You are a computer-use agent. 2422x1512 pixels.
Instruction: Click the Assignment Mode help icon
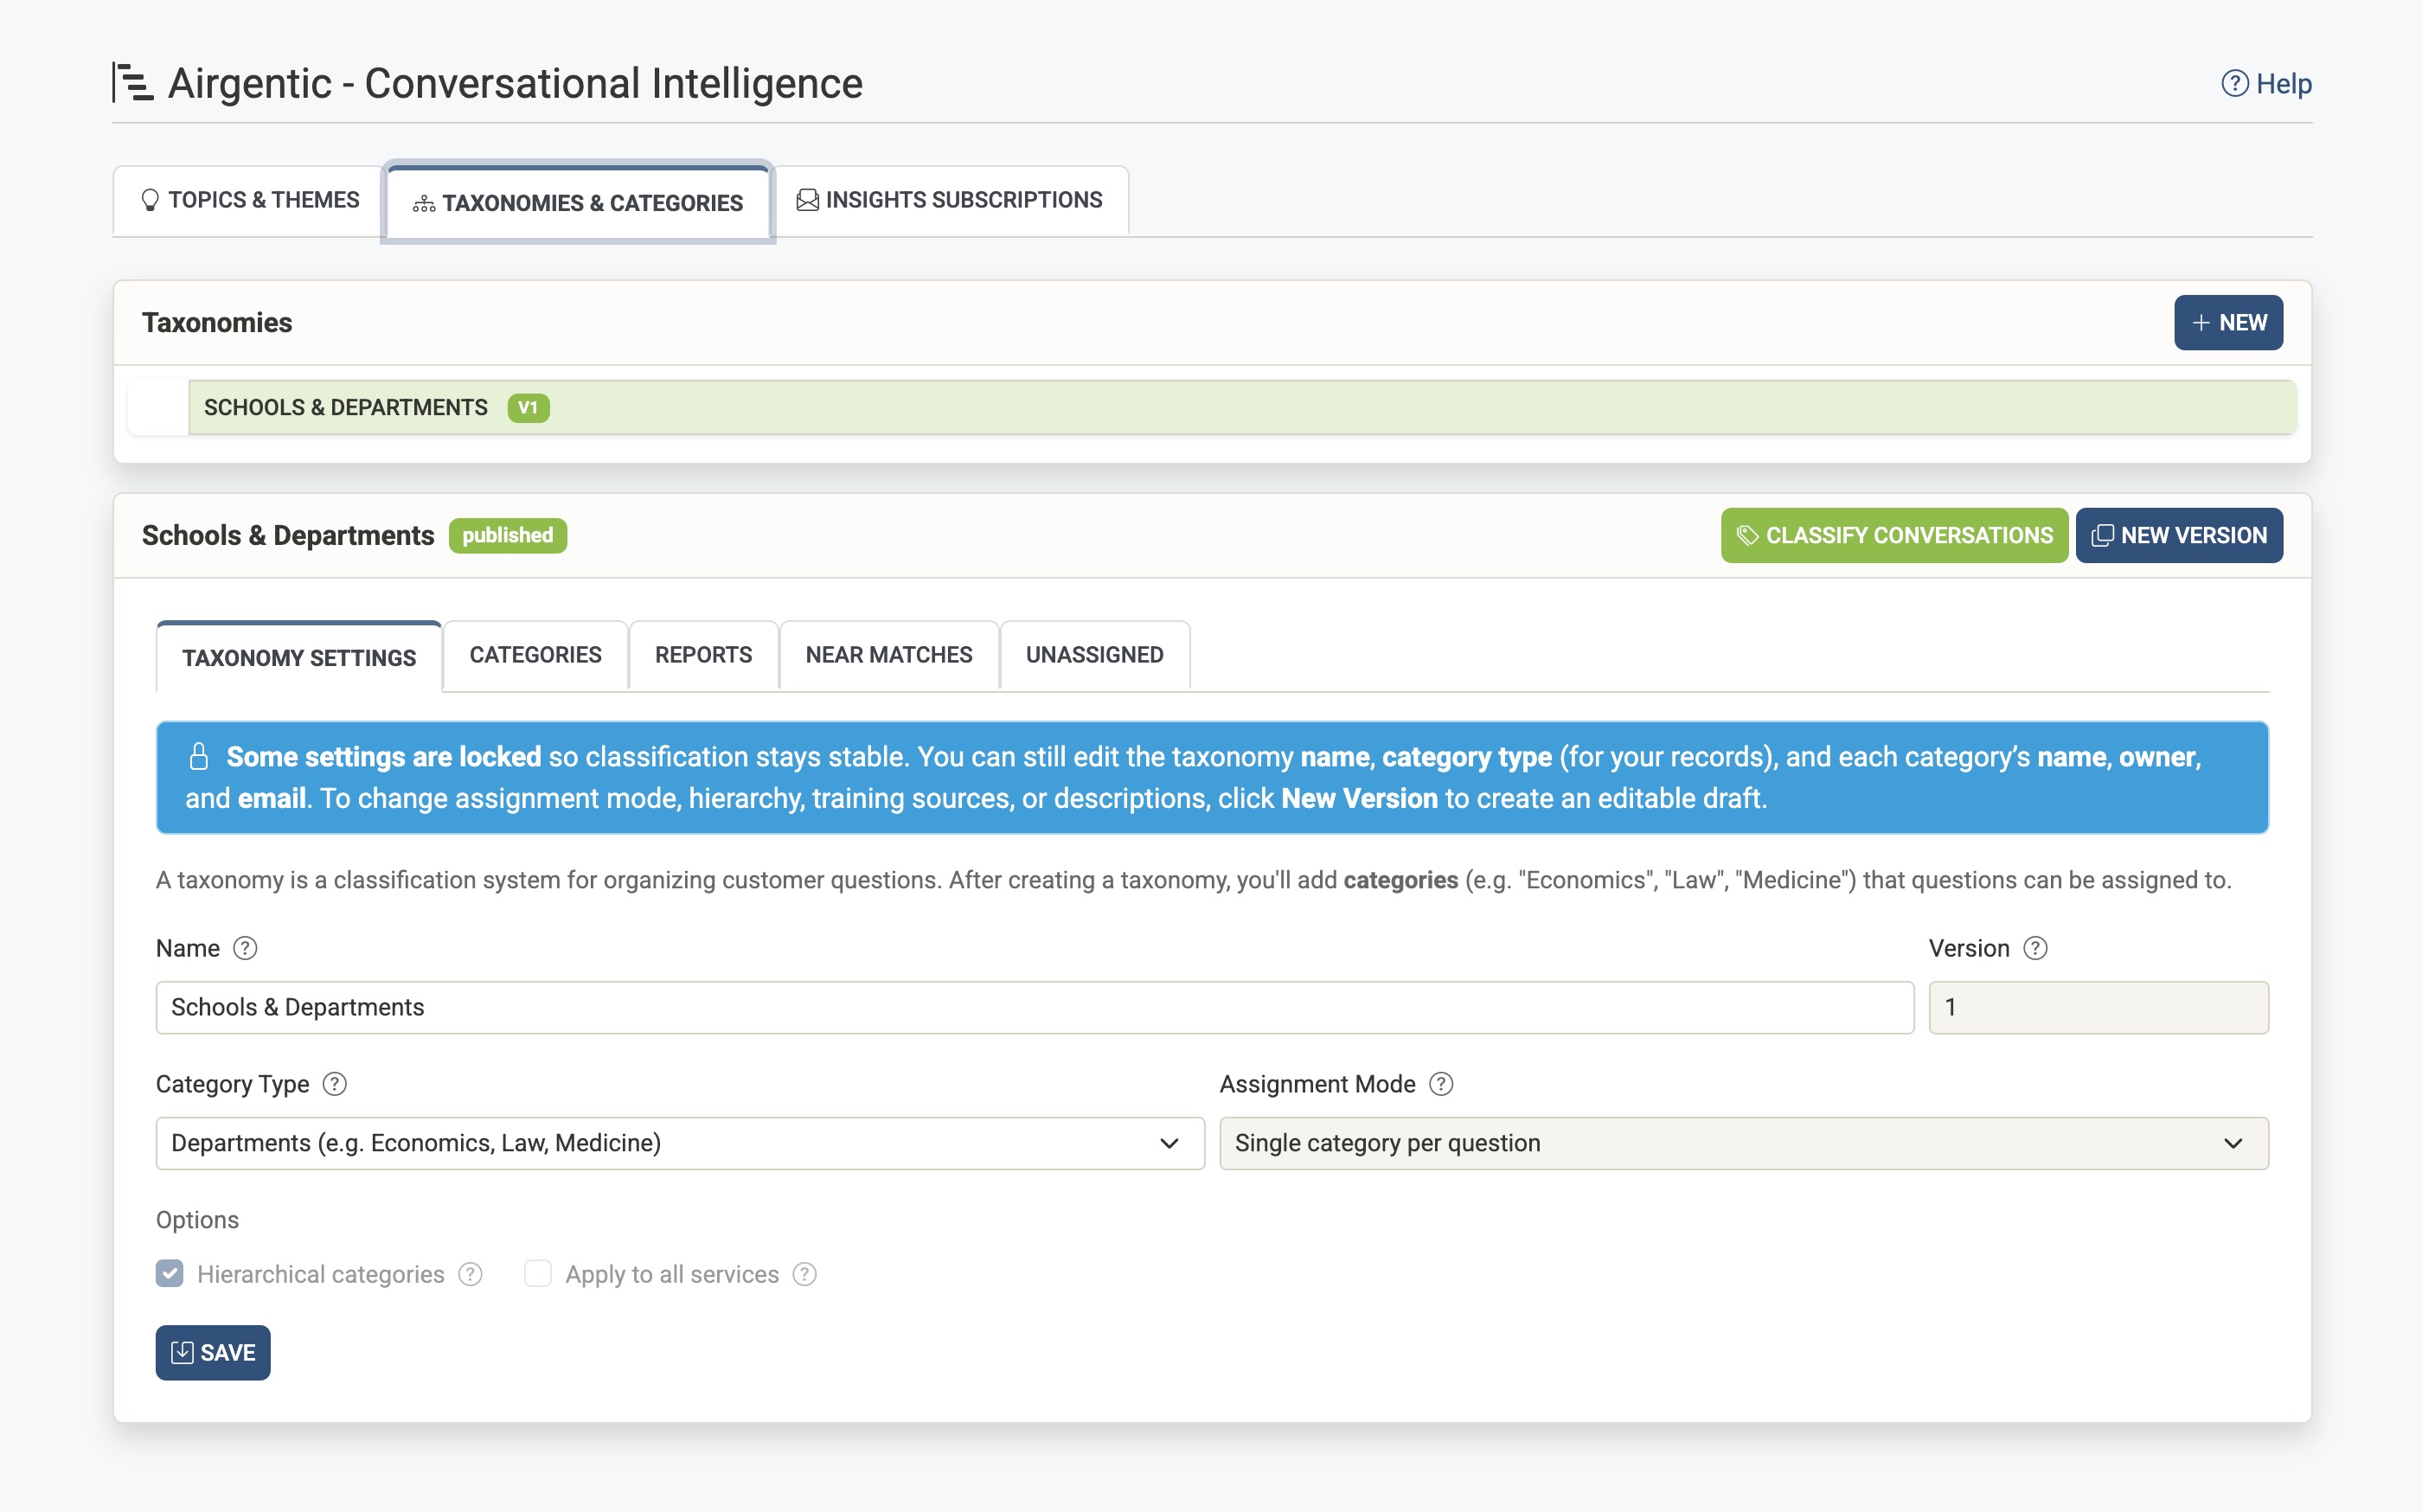pyautogui.click(x=1441, y=1084)
